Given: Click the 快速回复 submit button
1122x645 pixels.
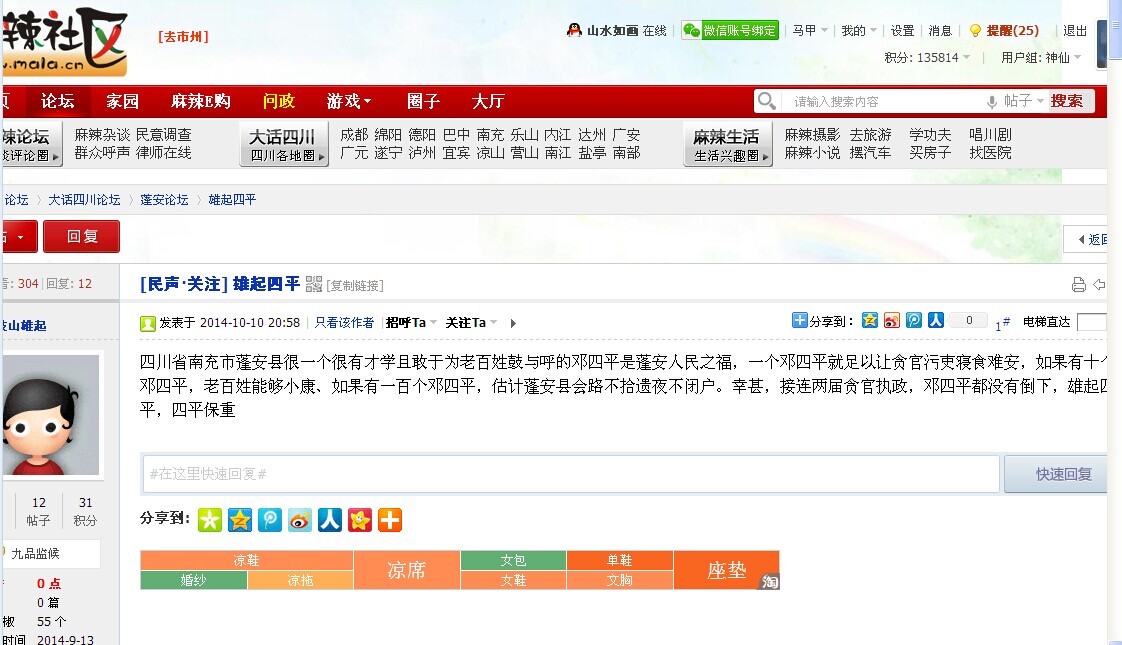Looking at the screenshot, I should pyautogui.click(x=1063, y=474).
